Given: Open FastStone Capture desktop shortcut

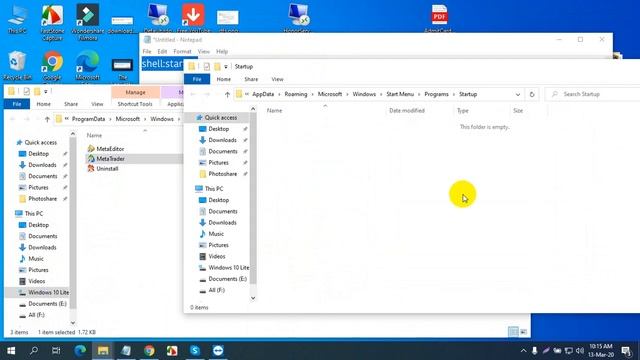Looking at the screenshot, I should point(52,22).
